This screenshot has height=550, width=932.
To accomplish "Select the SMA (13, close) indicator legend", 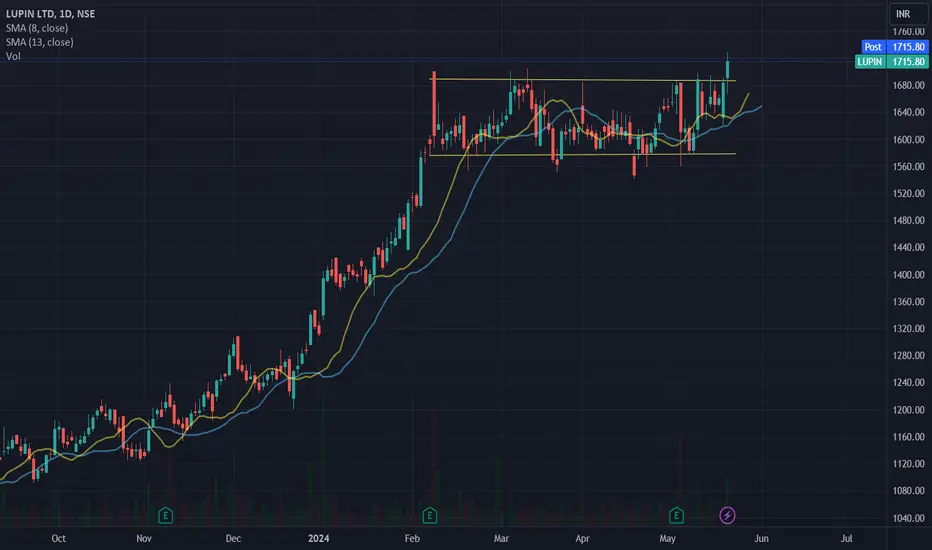I will 40,42.
